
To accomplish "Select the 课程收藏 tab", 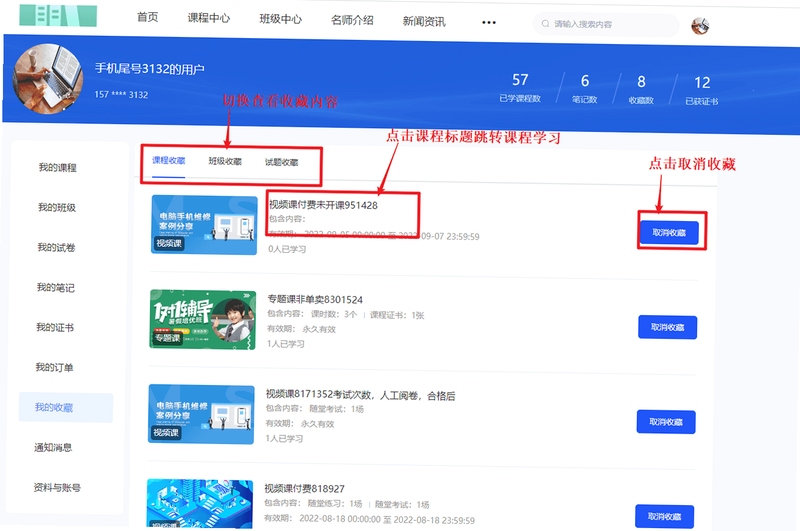I will (168, 160).
